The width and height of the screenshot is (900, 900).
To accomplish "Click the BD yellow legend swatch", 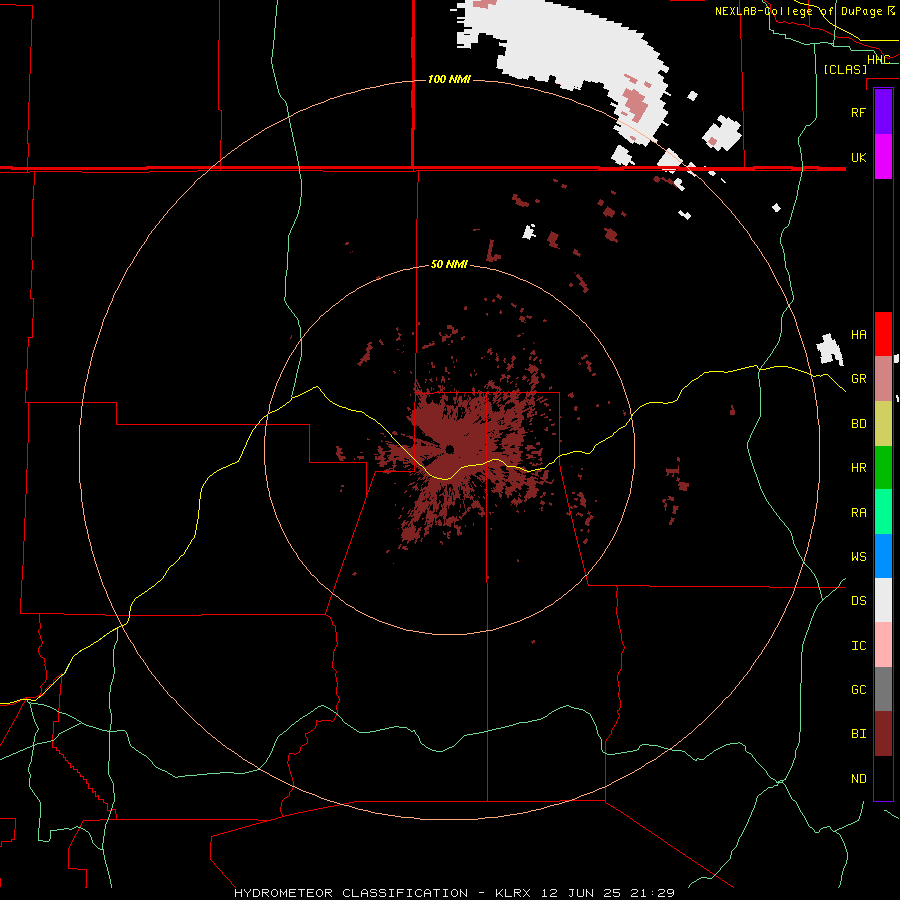I will click(x=883, y=423).
